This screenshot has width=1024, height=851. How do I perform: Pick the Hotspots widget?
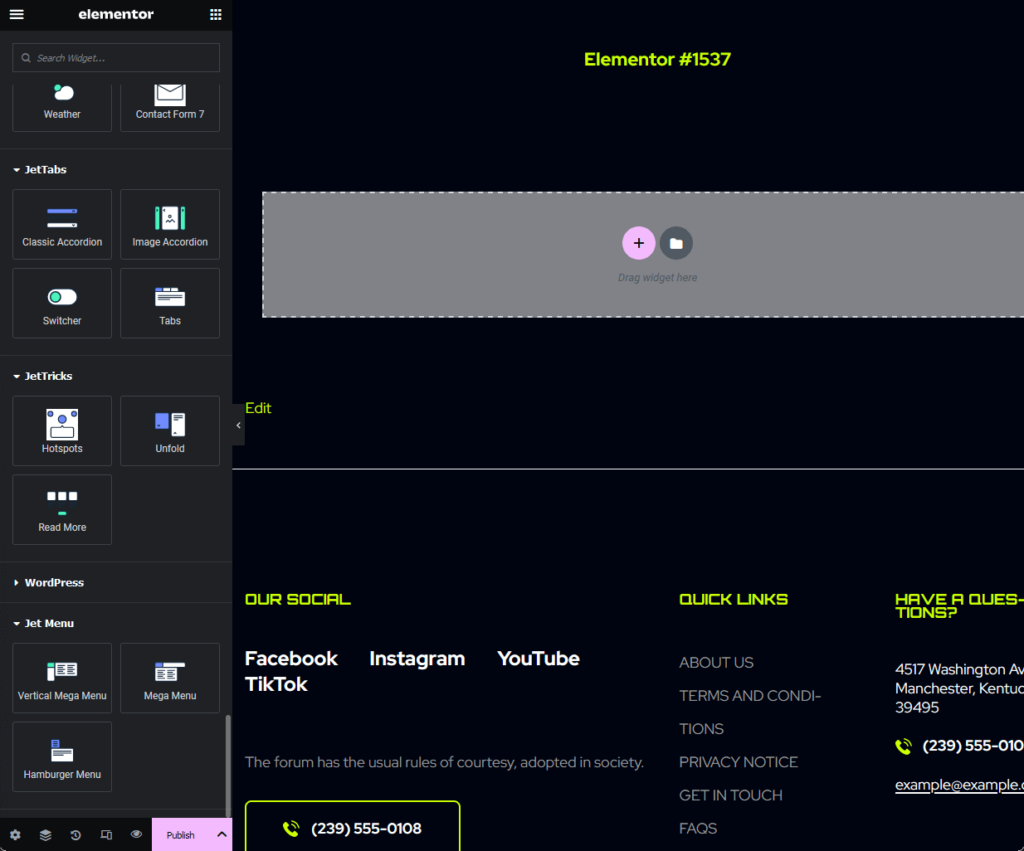(62, 431)
